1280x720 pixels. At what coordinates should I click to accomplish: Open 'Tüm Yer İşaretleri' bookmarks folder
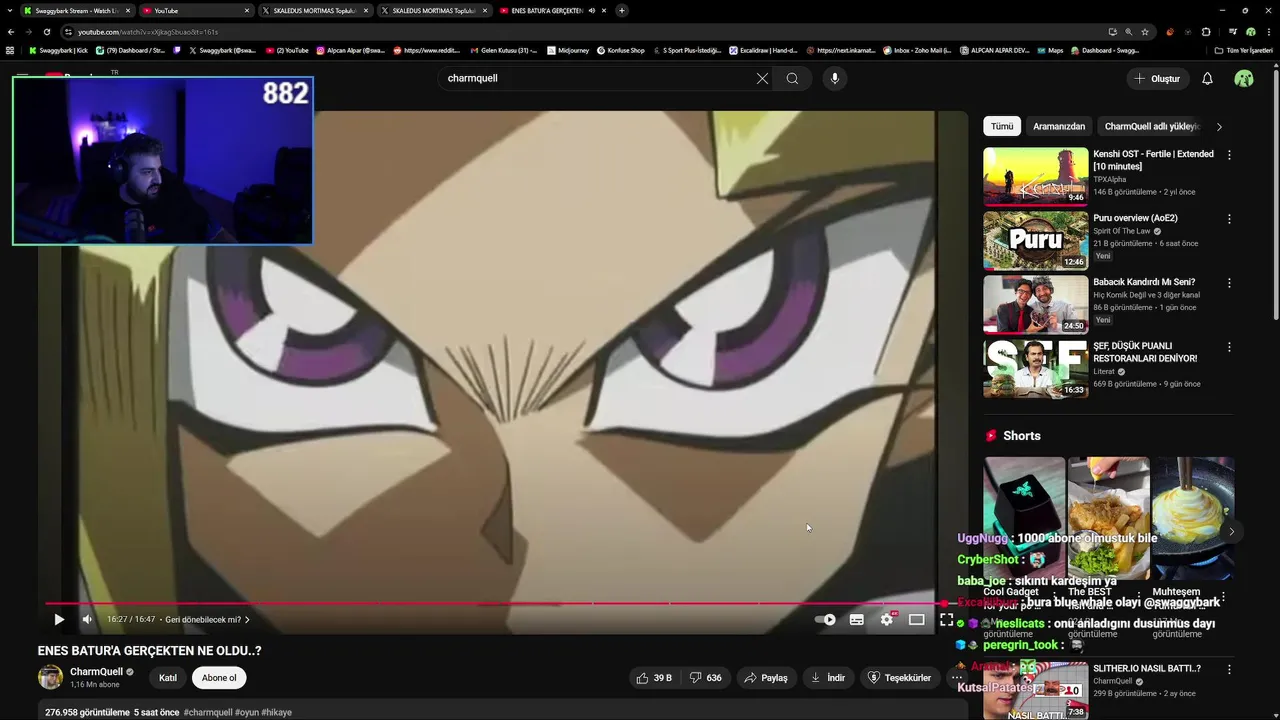[x=1244, y=50]
